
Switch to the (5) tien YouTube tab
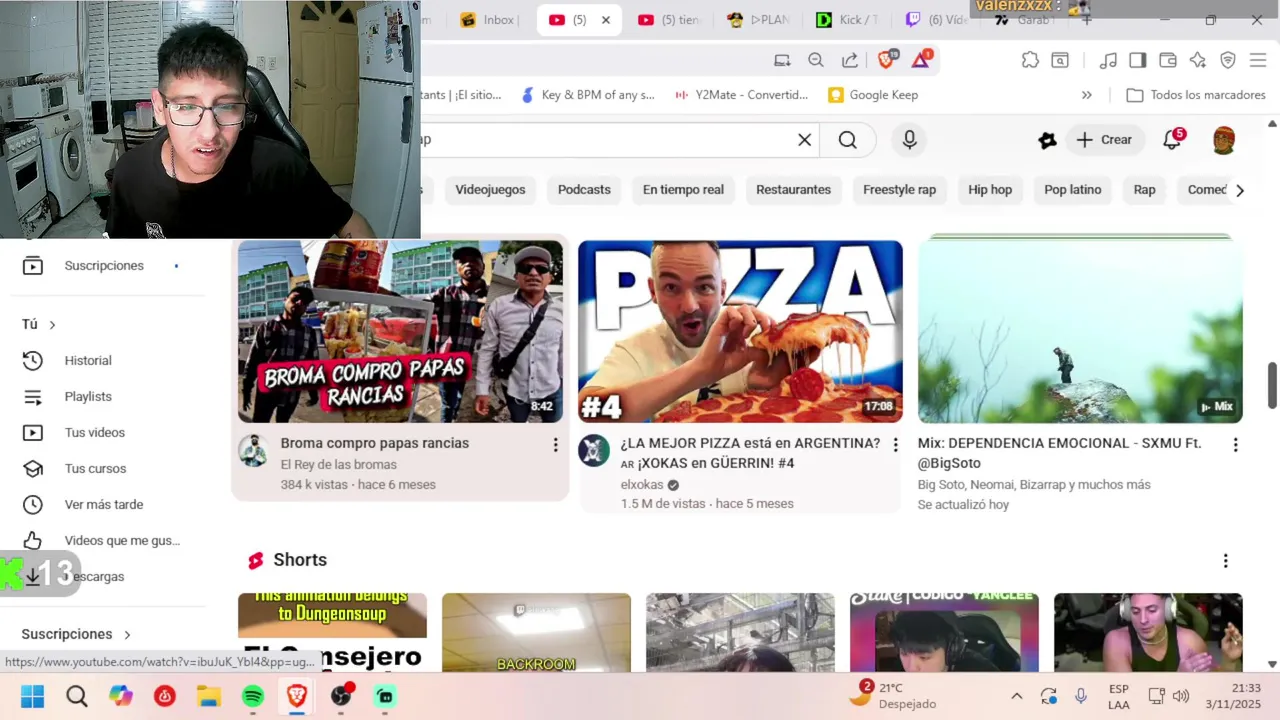point(669,20)
